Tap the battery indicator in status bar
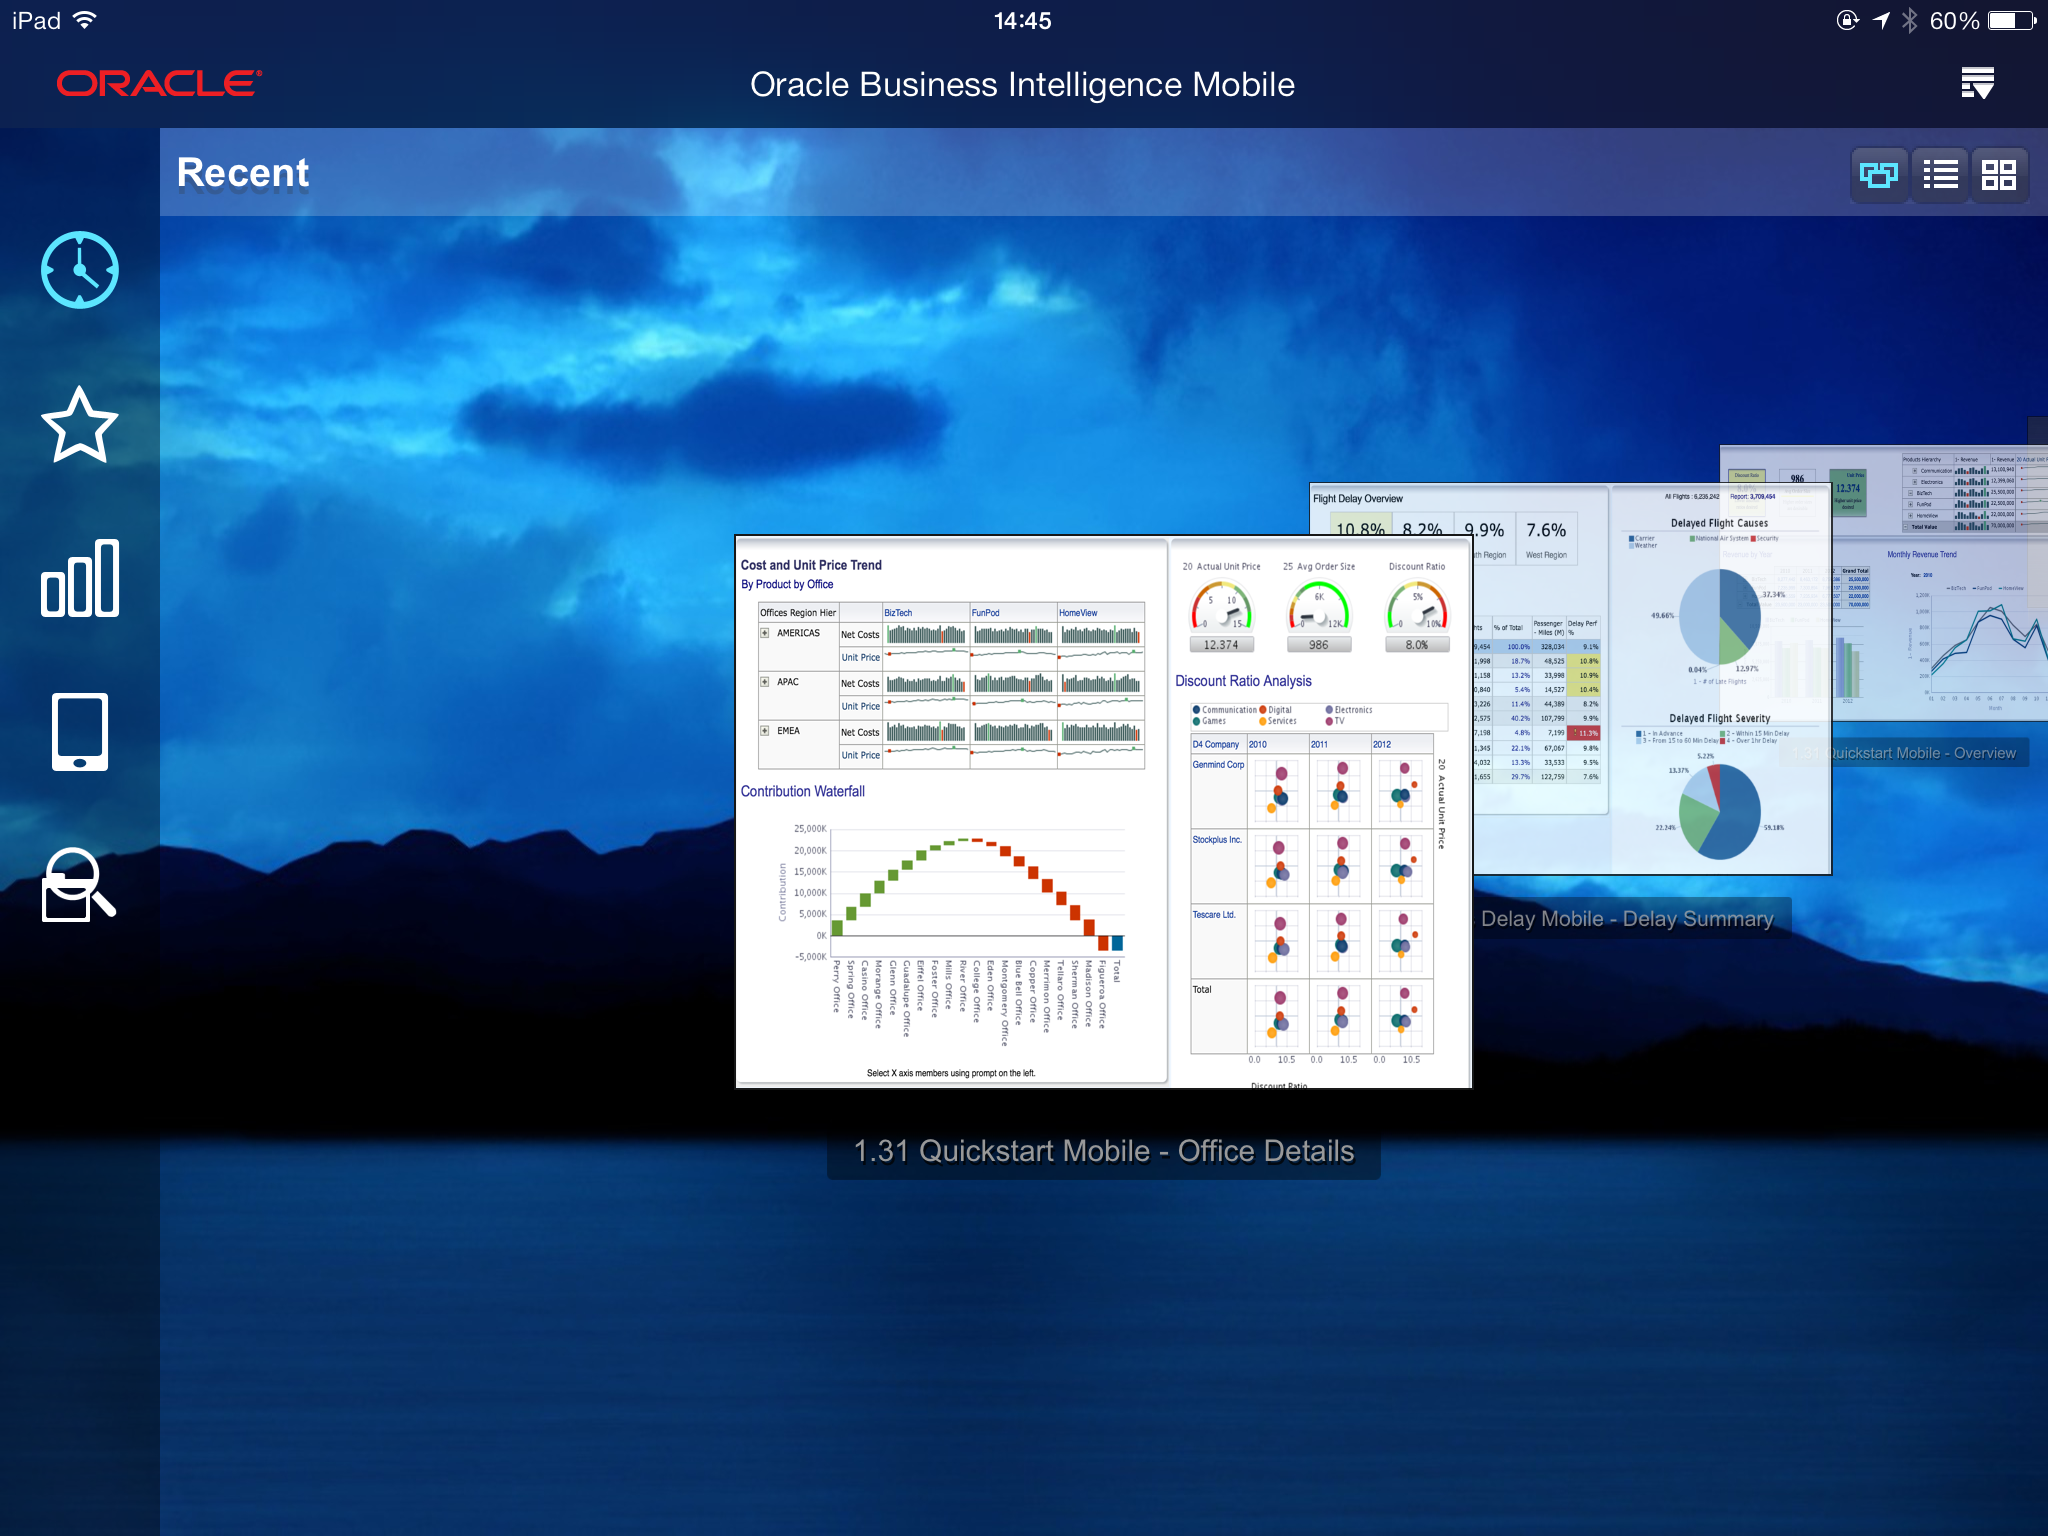The height and width of the screenshot is (1536, 2048). [x=2013, y=20]
